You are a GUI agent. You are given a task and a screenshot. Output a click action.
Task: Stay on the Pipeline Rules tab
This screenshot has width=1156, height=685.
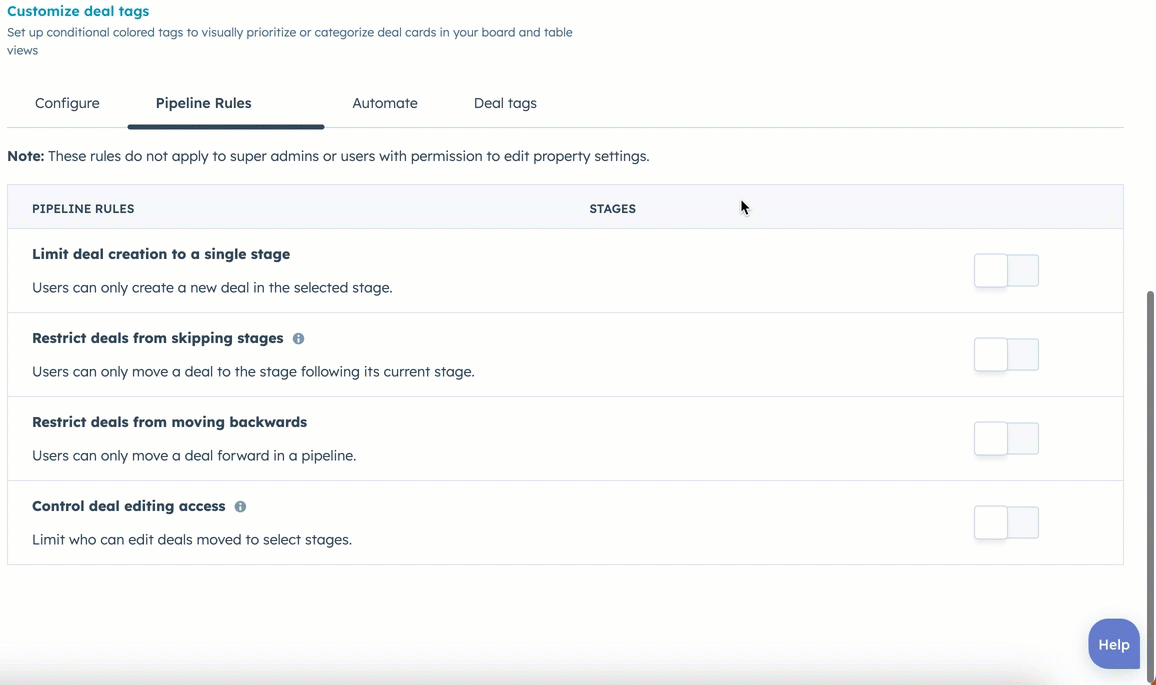(203, 103)
